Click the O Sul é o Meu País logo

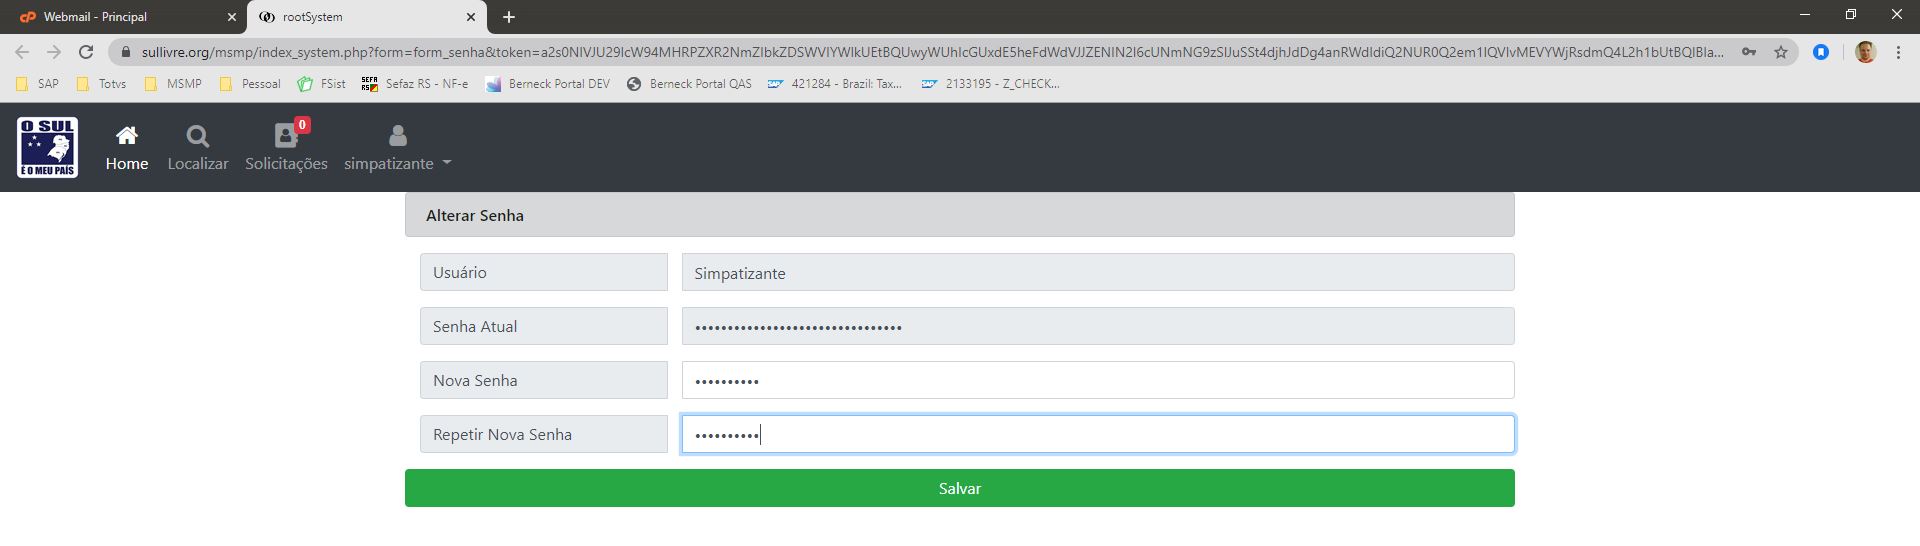click(47, 147)
